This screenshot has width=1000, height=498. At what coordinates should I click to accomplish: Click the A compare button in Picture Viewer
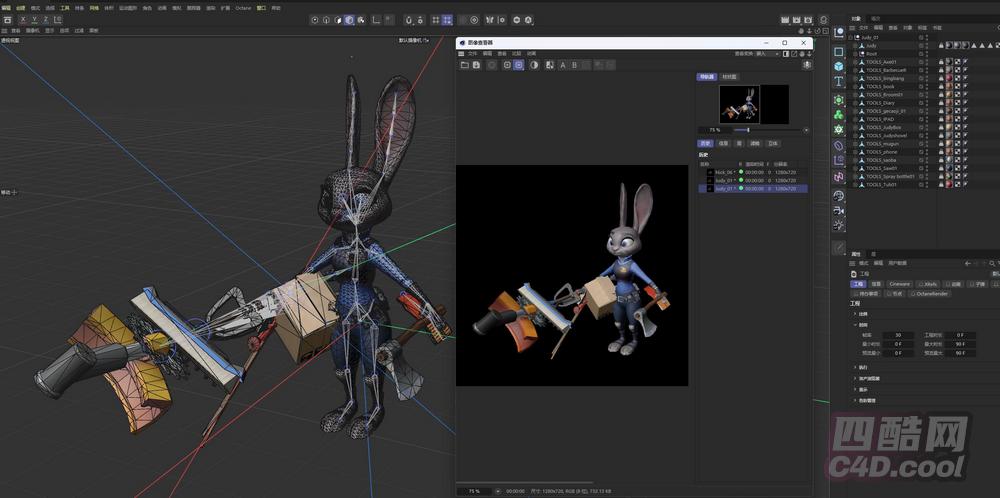click(x=562, y=65)
